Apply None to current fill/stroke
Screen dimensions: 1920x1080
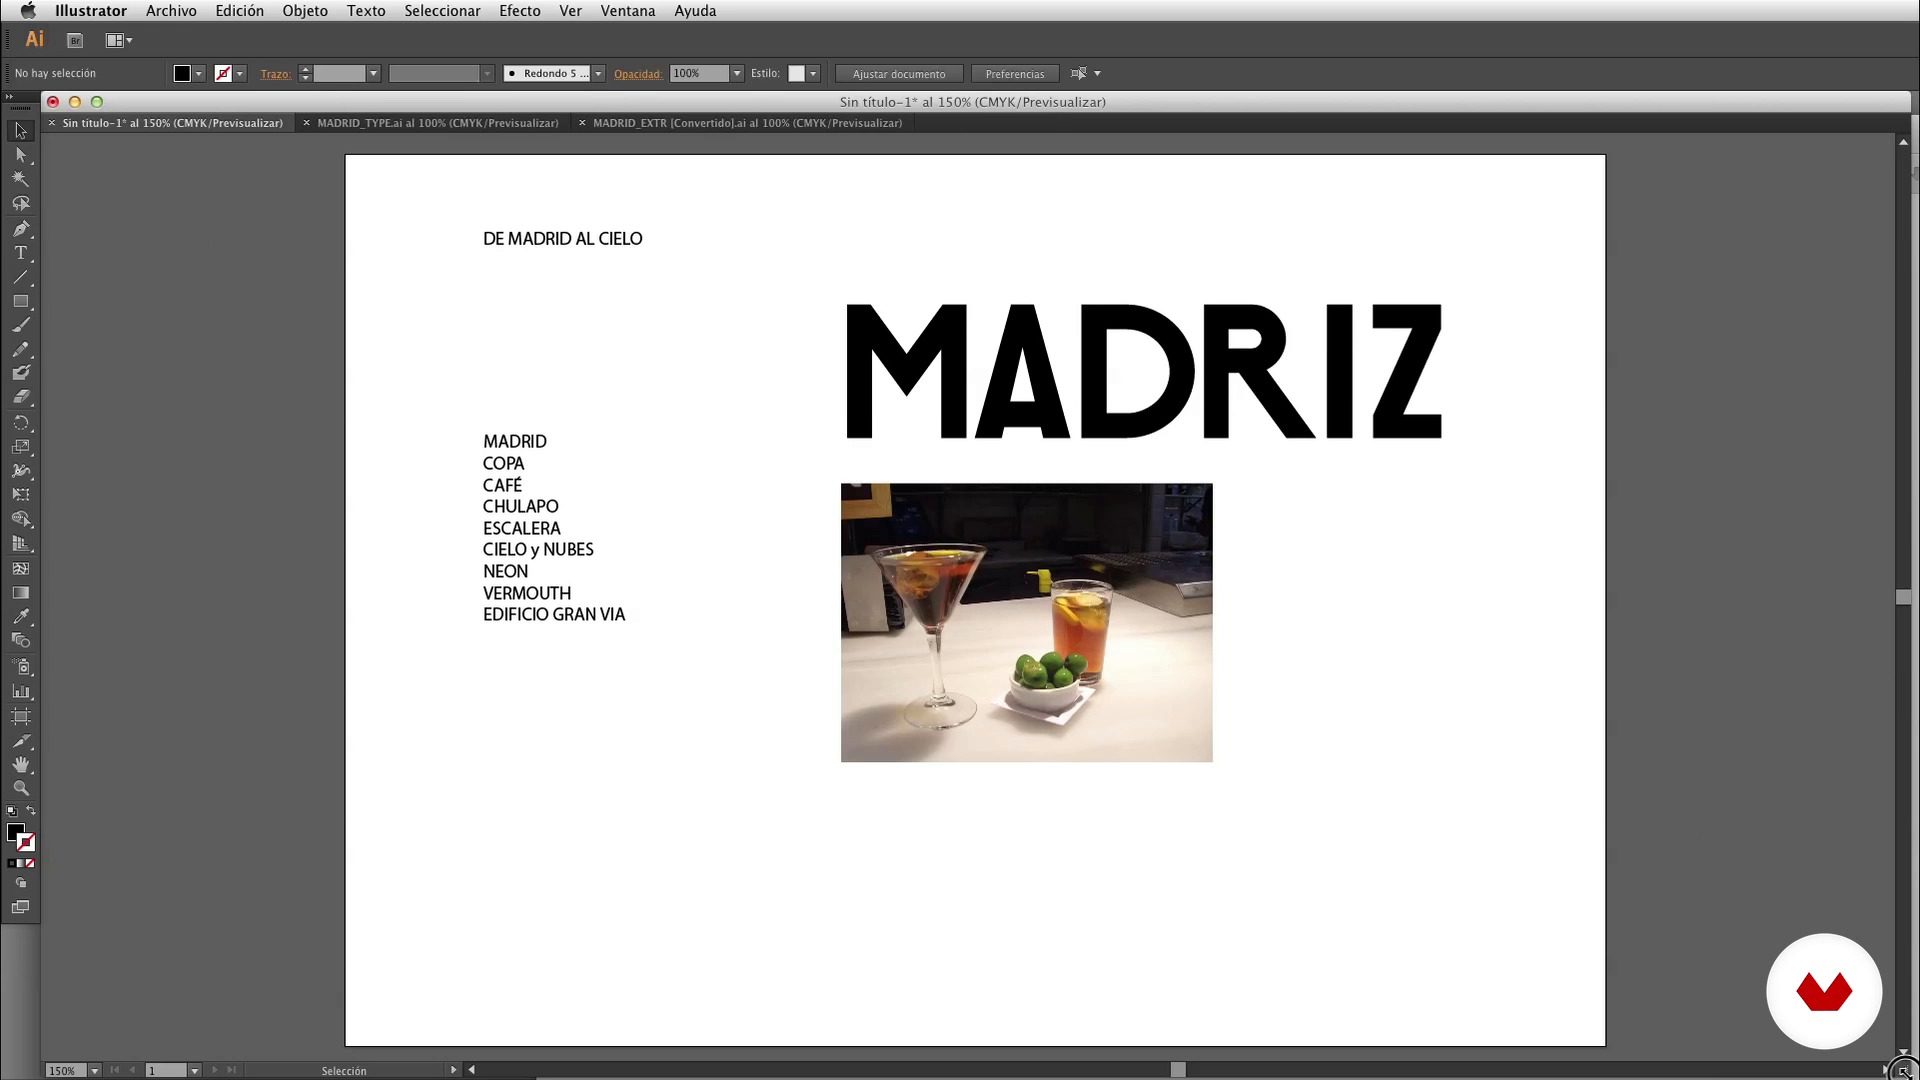tap(30, 863)
